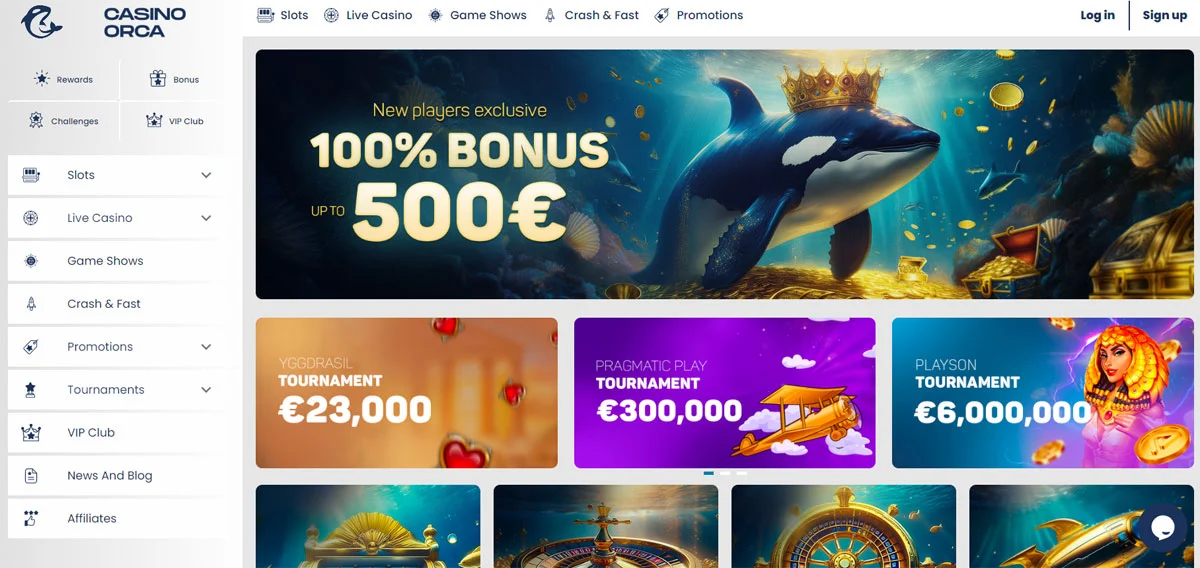Screen dimensions: 1200x568
Task: Expand the Slots sidebar chevron
Action: click(x=206, y=175)
